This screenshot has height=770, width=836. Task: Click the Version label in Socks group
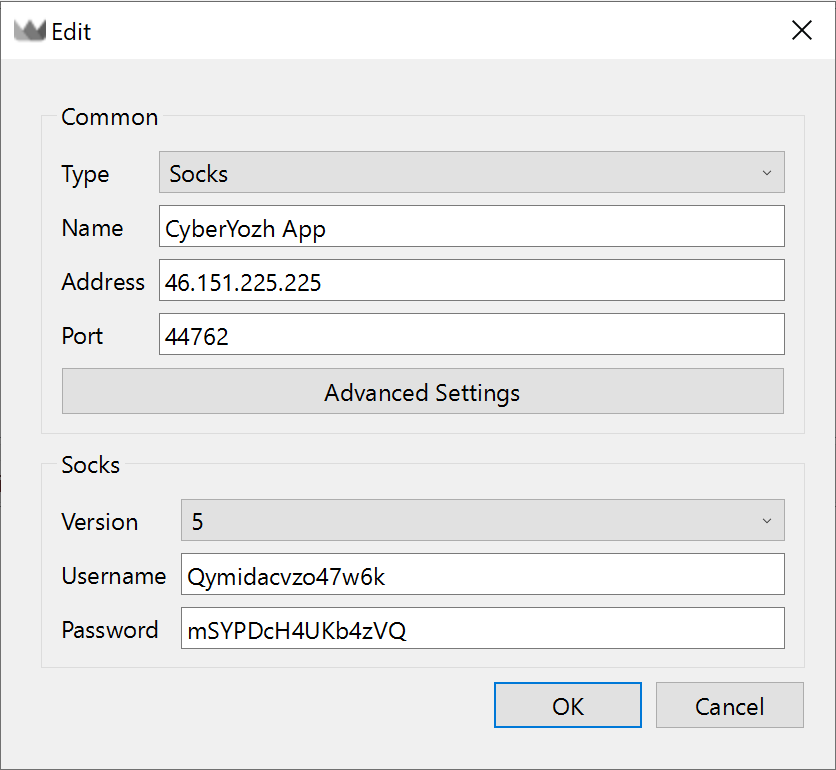tap(100, 522)
